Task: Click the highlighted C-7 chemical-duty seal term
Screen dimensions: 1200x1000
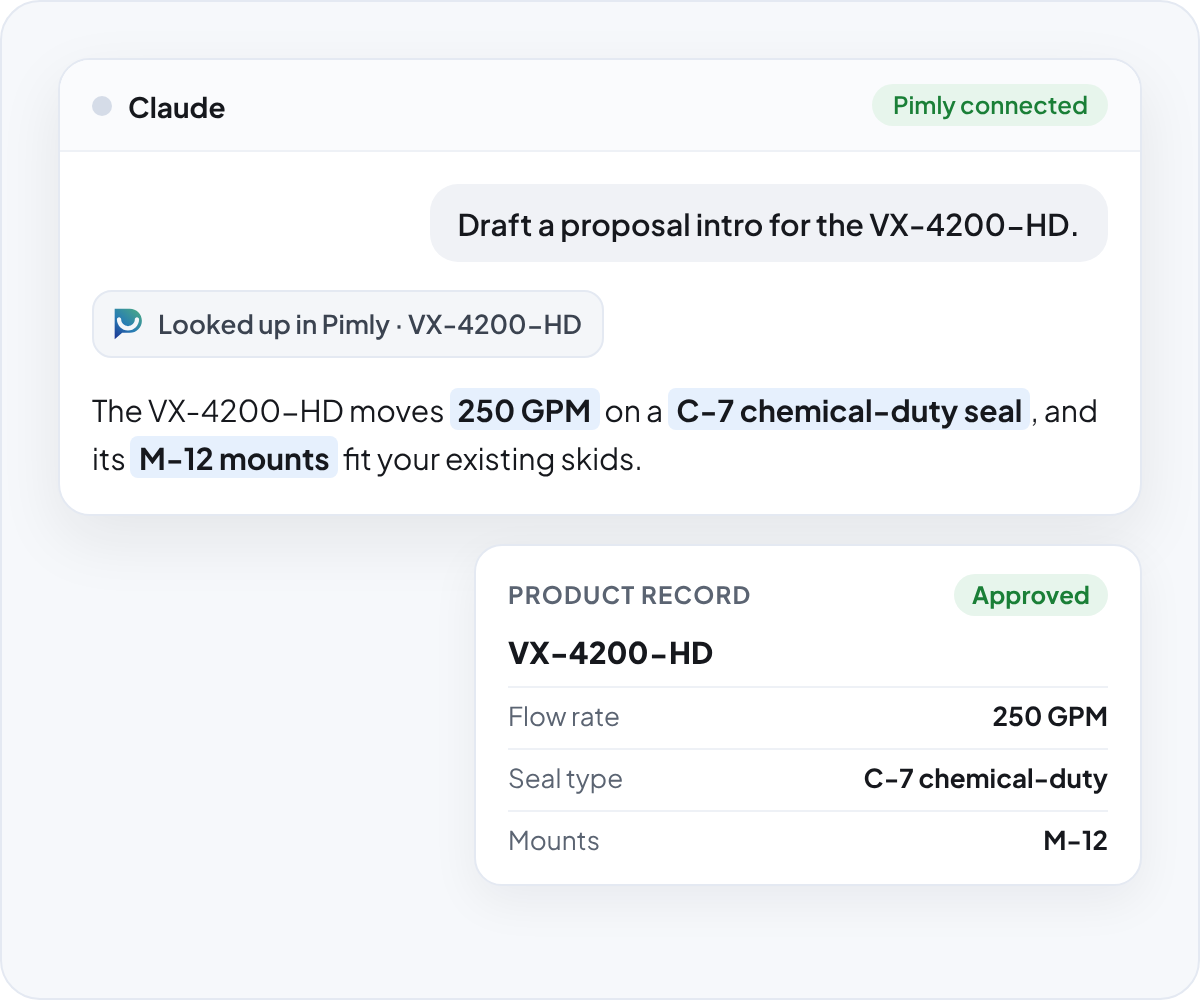Action: coord(849,410)
